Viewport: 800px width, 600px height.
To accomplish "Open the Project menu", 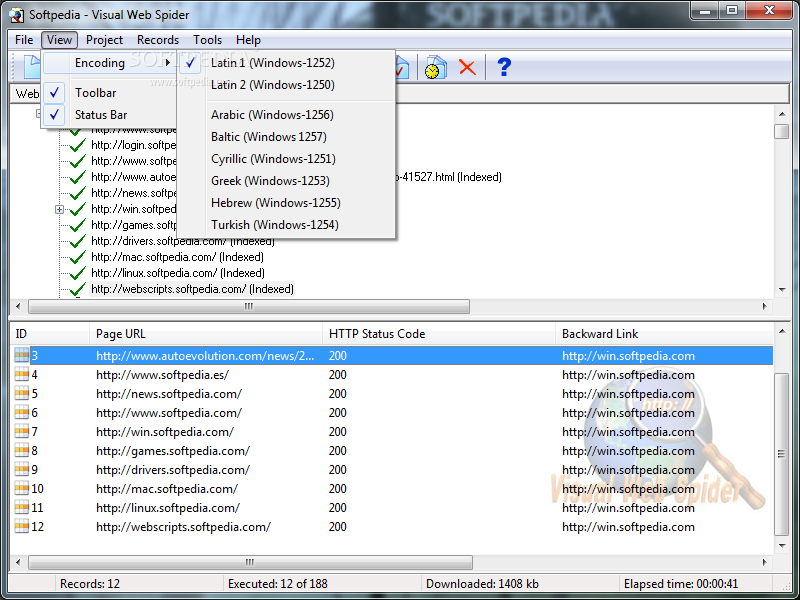I will 104,40.
